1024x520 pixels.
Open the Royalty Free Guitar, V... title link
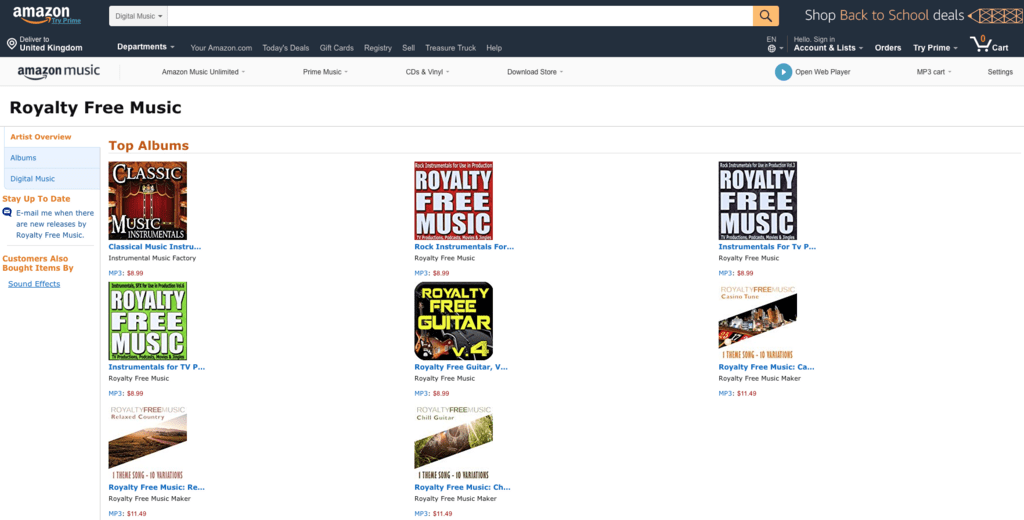[x=460, y=366]
